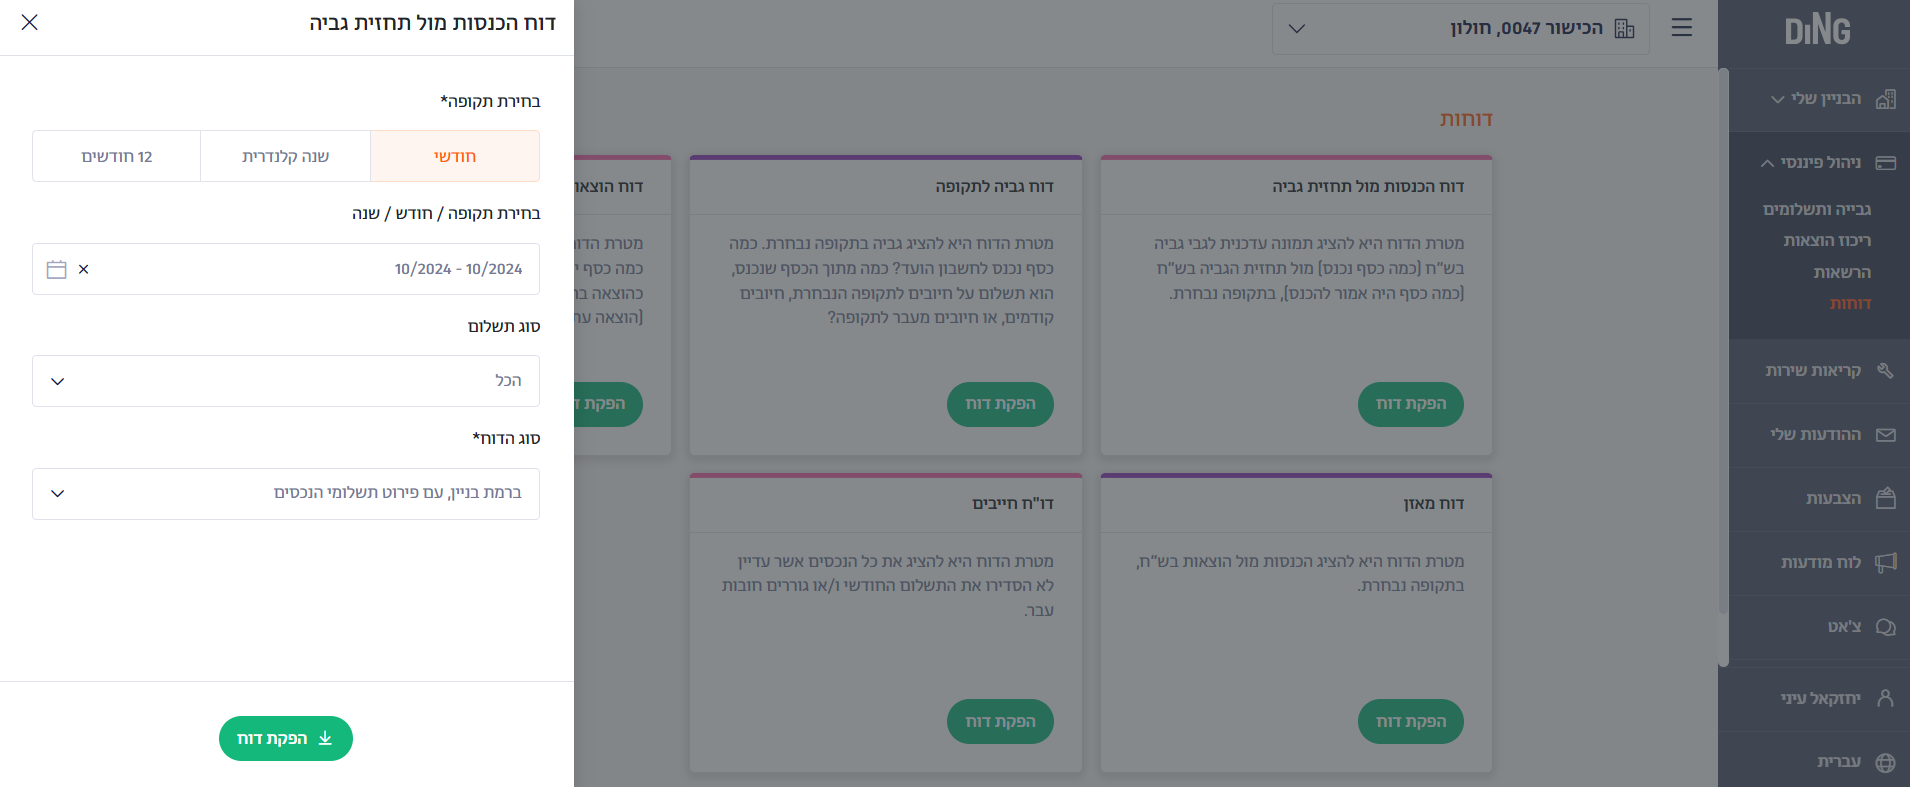Screen dimensions: 1910x787
Task: Select שנה קלנדרית period option
Action: 286,156
